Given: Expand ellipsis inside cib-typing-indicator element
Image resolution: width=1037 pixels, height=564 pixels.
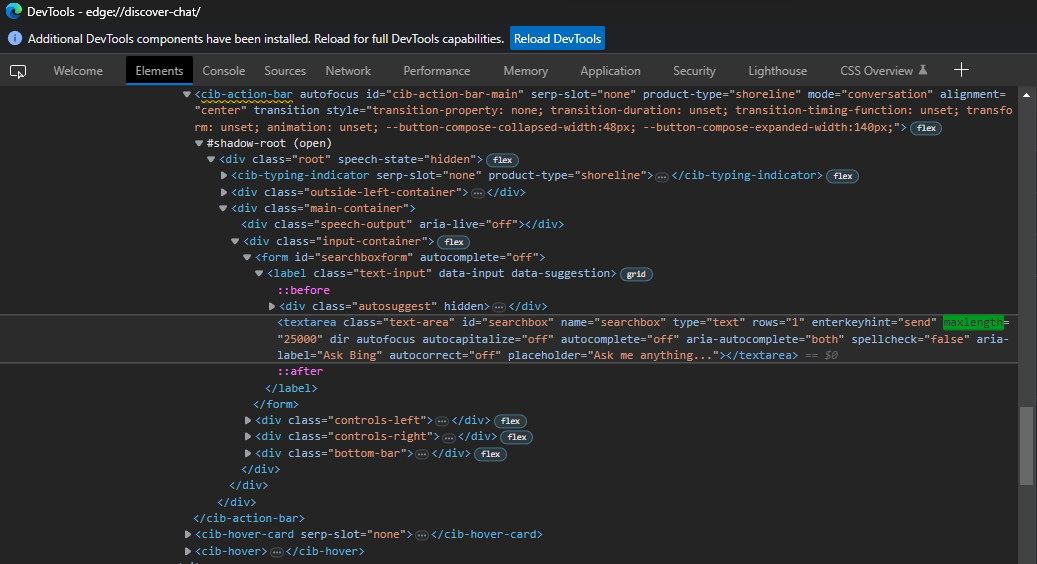Looking at the screenshot, I should pyautogui.click(x=662, y=176).
